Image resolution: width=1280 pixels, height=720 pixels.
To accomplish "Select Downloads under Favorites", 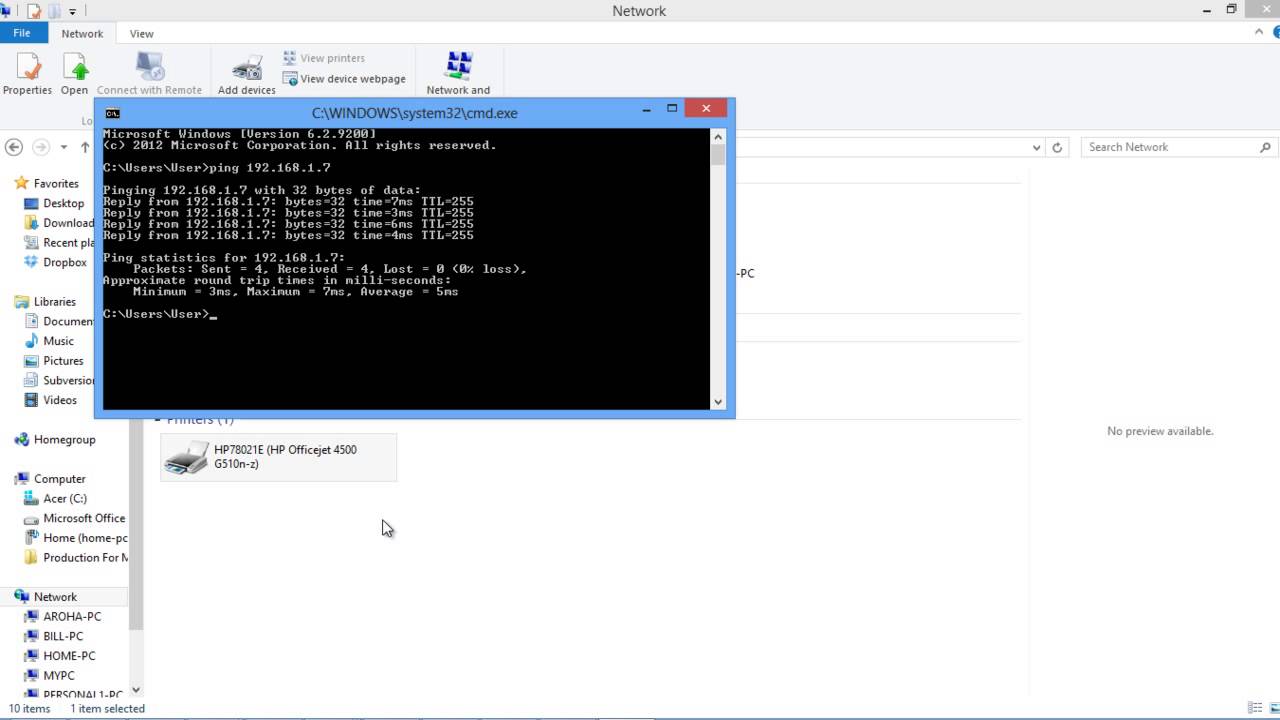I will coord(68,223).
